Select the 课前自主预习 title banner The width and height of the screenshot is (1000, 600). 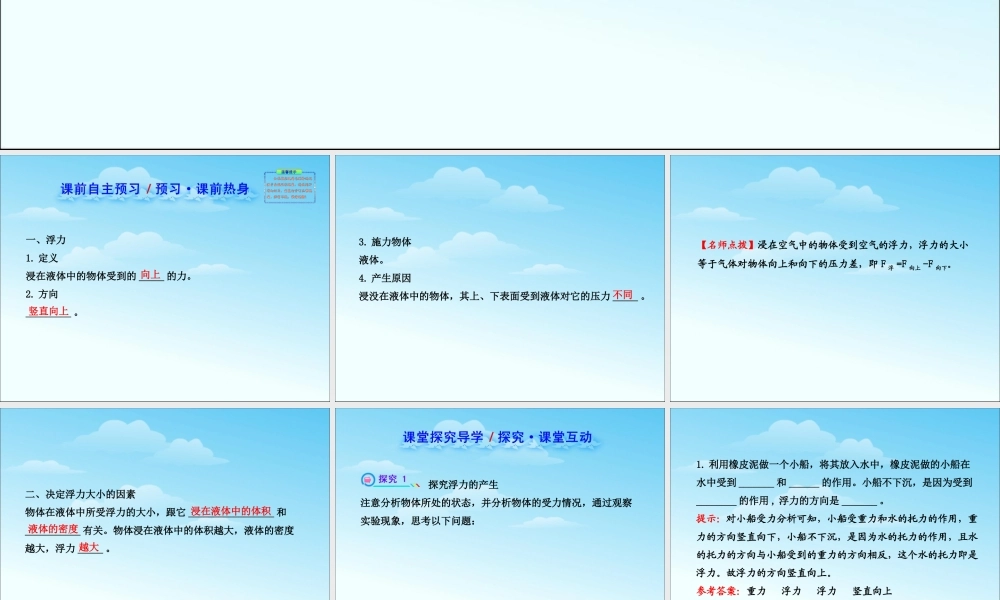(x=155, y=188)
